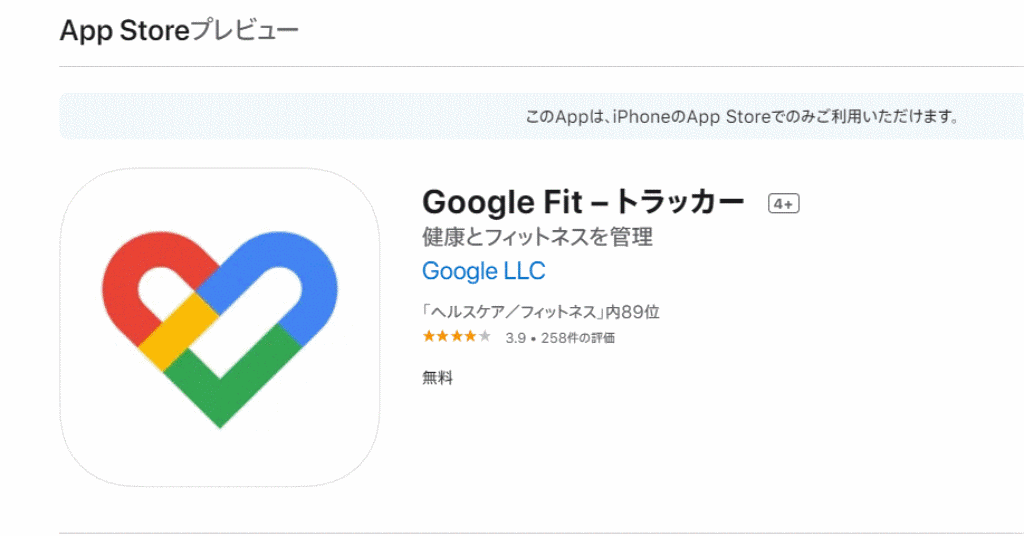Click the 健康とフィットネスを管理 subtitle
The width and height of the screenshot is (1024, 536).
537,236
